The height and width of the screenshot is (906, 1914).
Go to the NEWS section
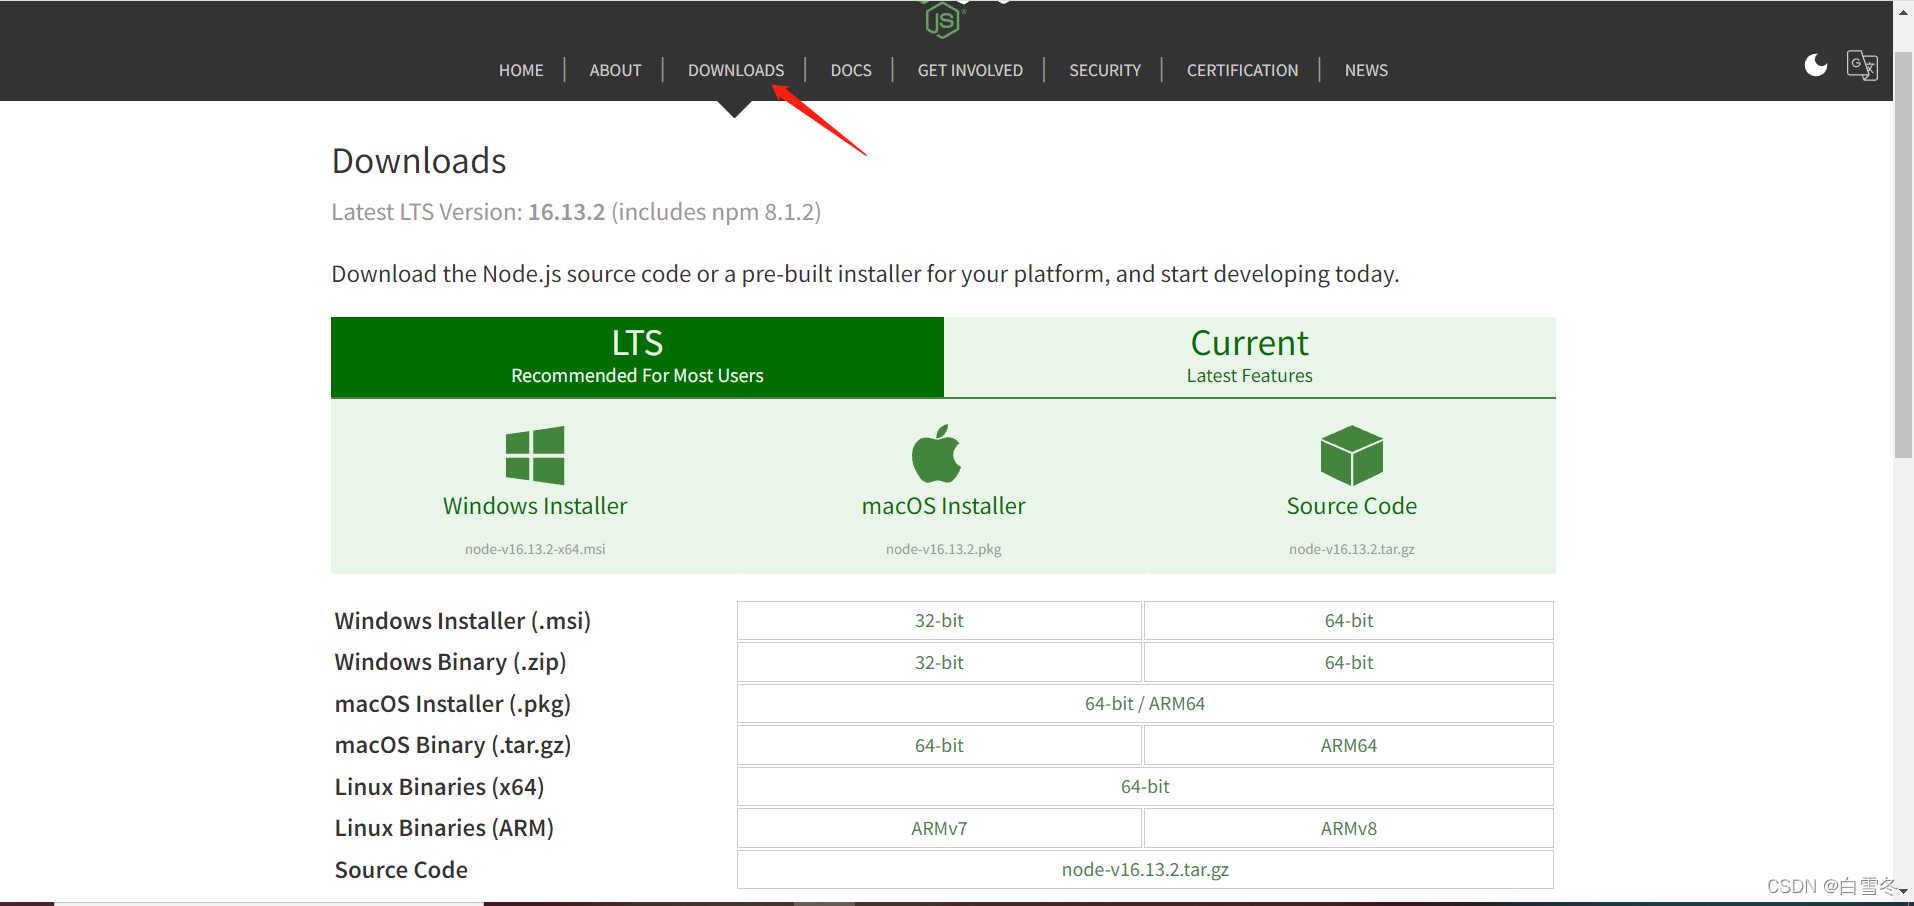point(1366,70)
